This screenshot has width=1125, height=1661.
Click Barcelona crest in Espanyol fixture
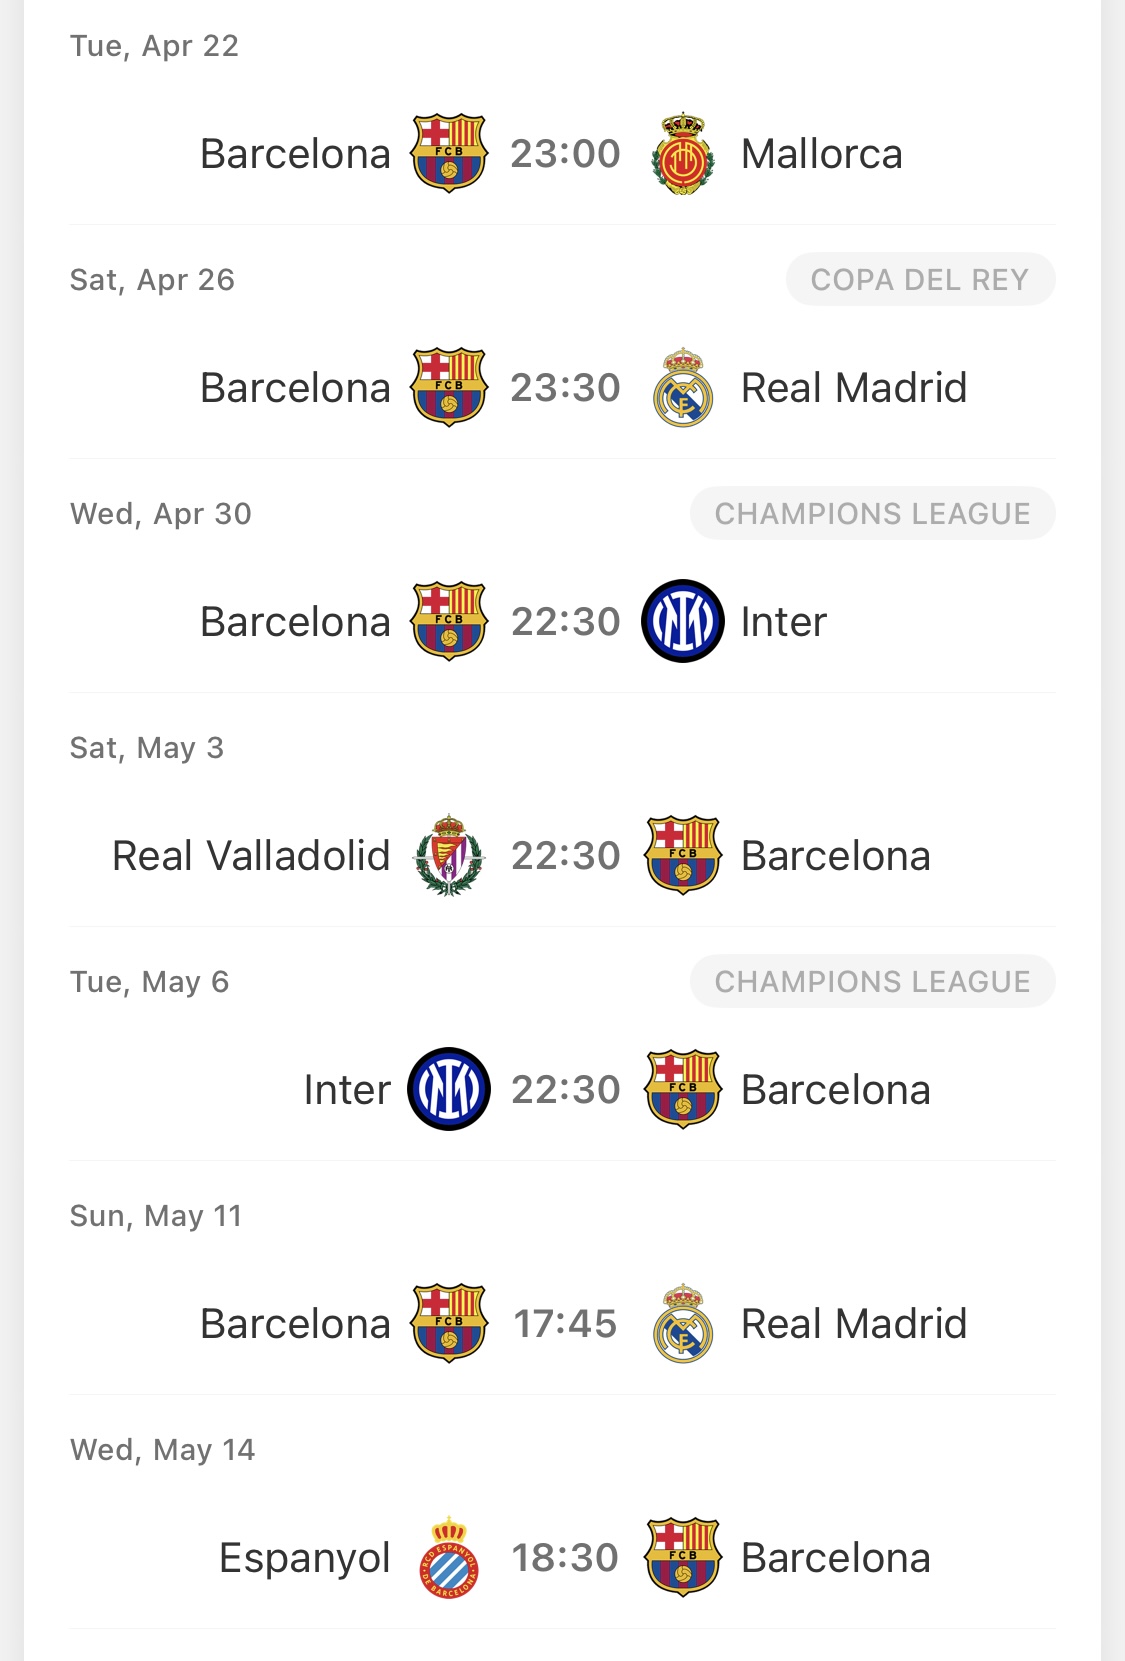(683, 1557)
